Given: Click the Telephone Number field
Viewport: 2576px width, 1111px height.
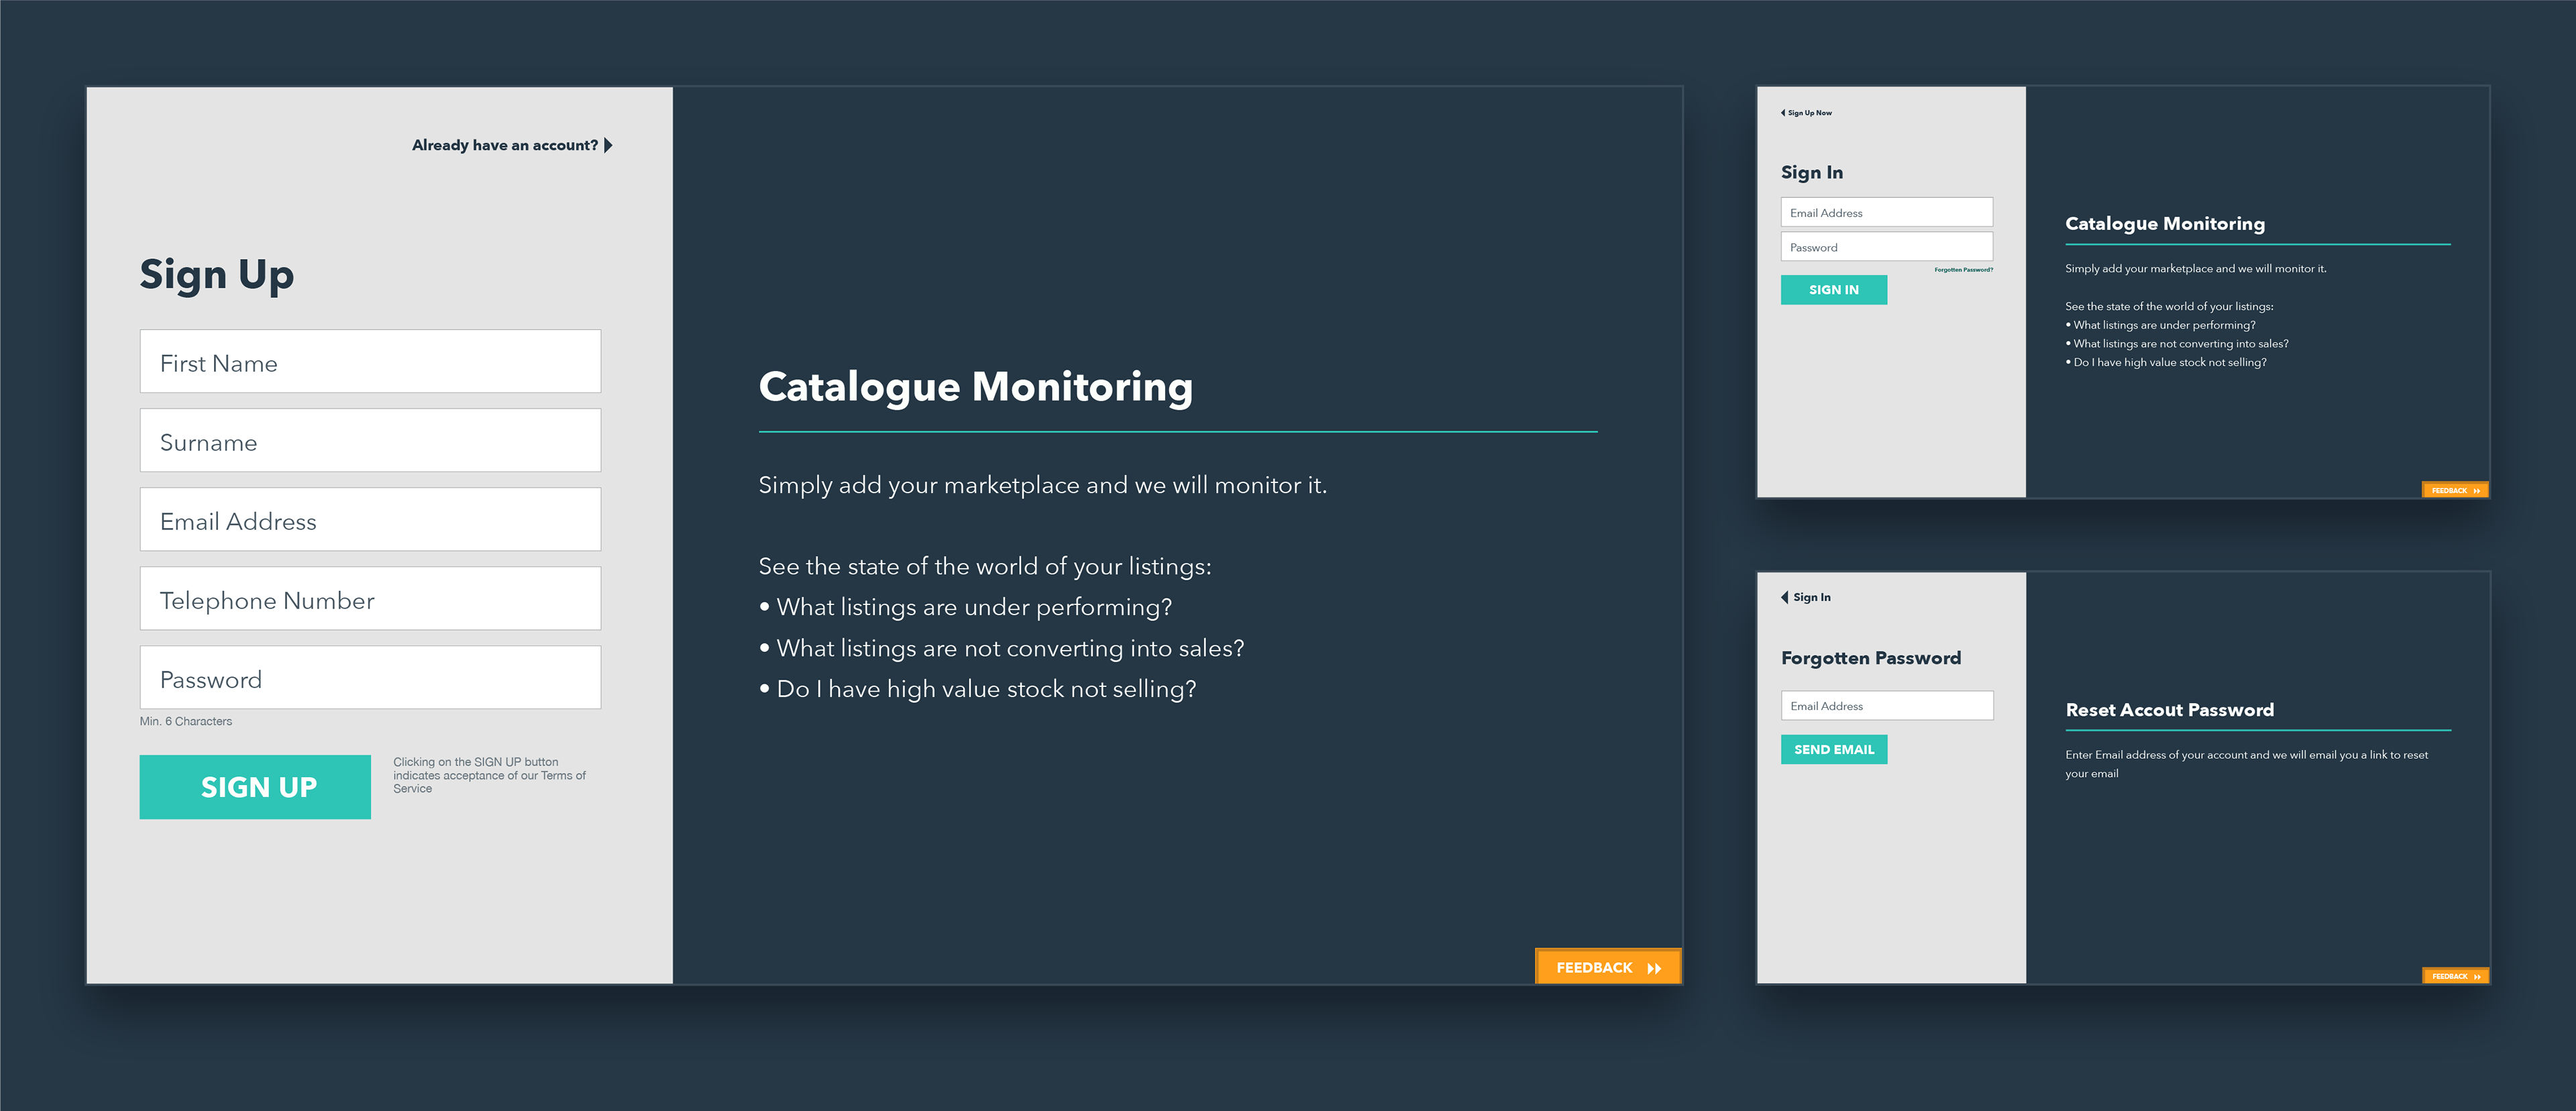Looking at the screenshot, I should [370, 599].
